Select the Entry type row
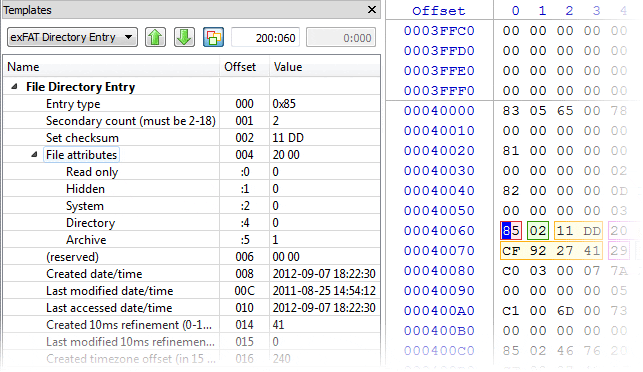643x372 pixels. pyautogui.click(x=192, y=104)
